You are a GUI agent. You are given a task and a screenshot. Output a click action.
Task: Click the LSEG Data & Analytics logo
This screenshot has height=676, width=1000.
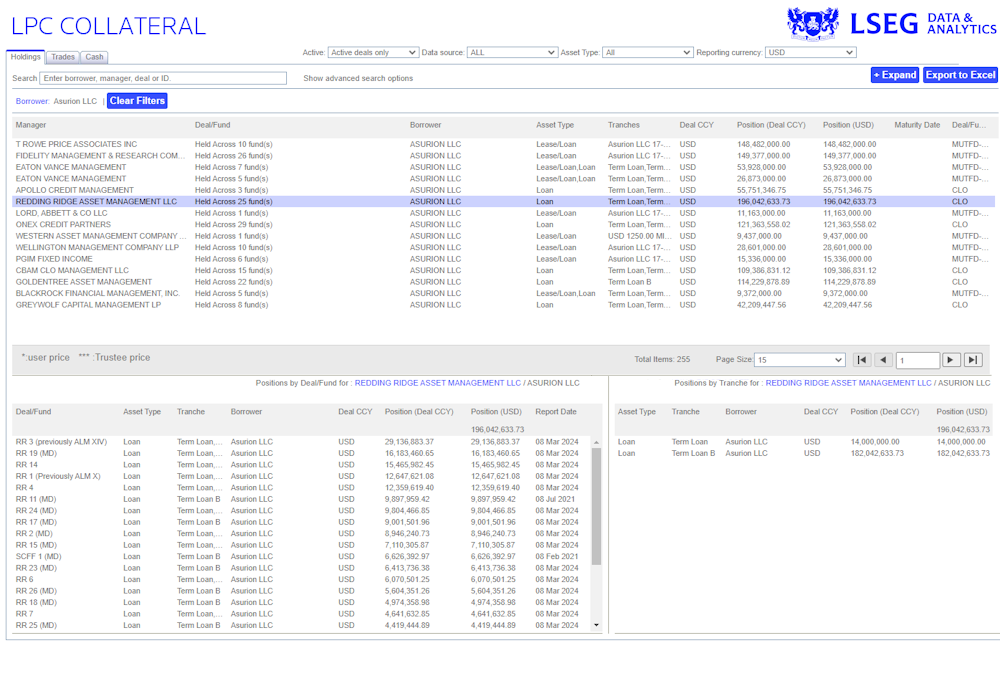[x=892, y=23]
